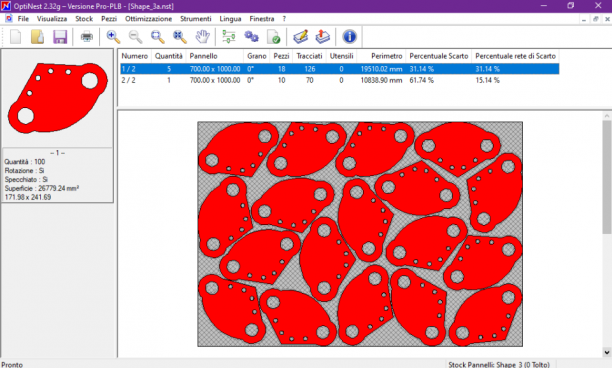612x368 pixels.
Task: Open the Ottimizzazione menu
Action: click(x=148, y=19)
